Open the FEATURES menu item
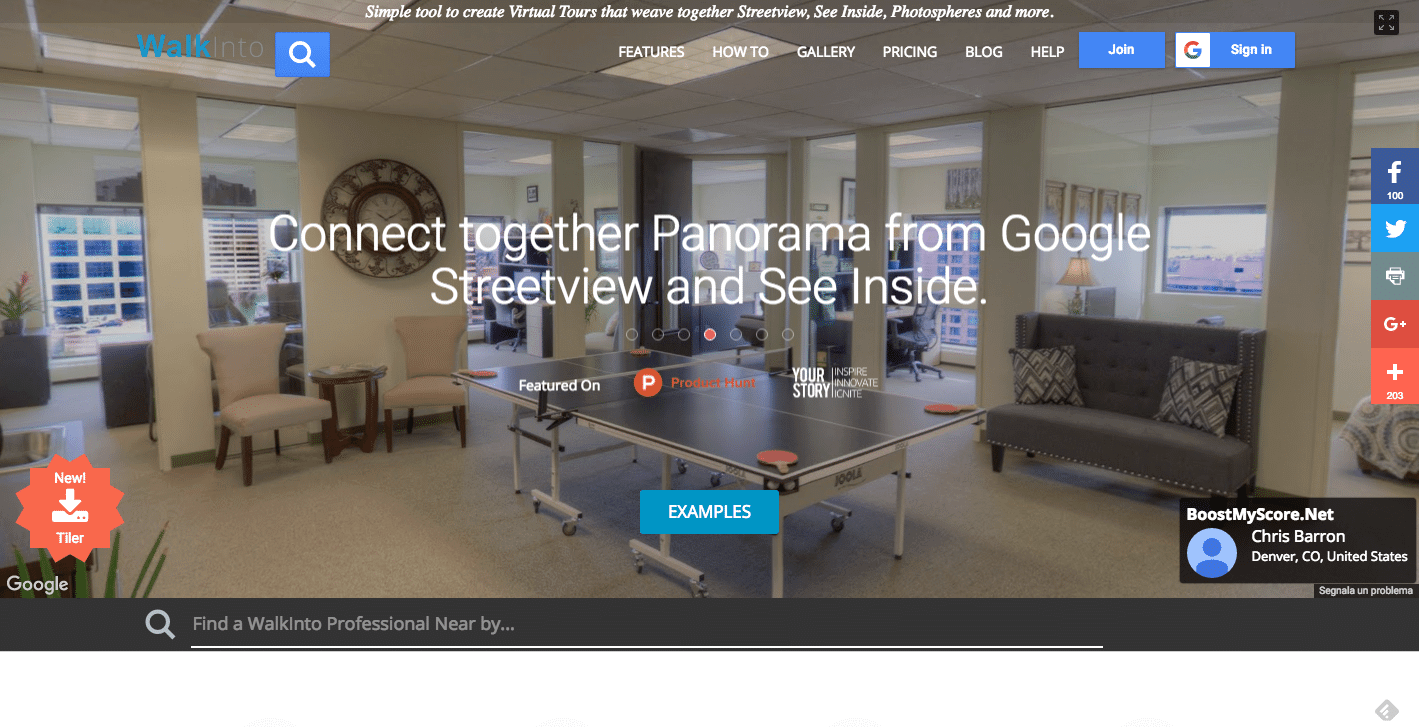This screenshot has height=727, width=1419. (651, 52)
